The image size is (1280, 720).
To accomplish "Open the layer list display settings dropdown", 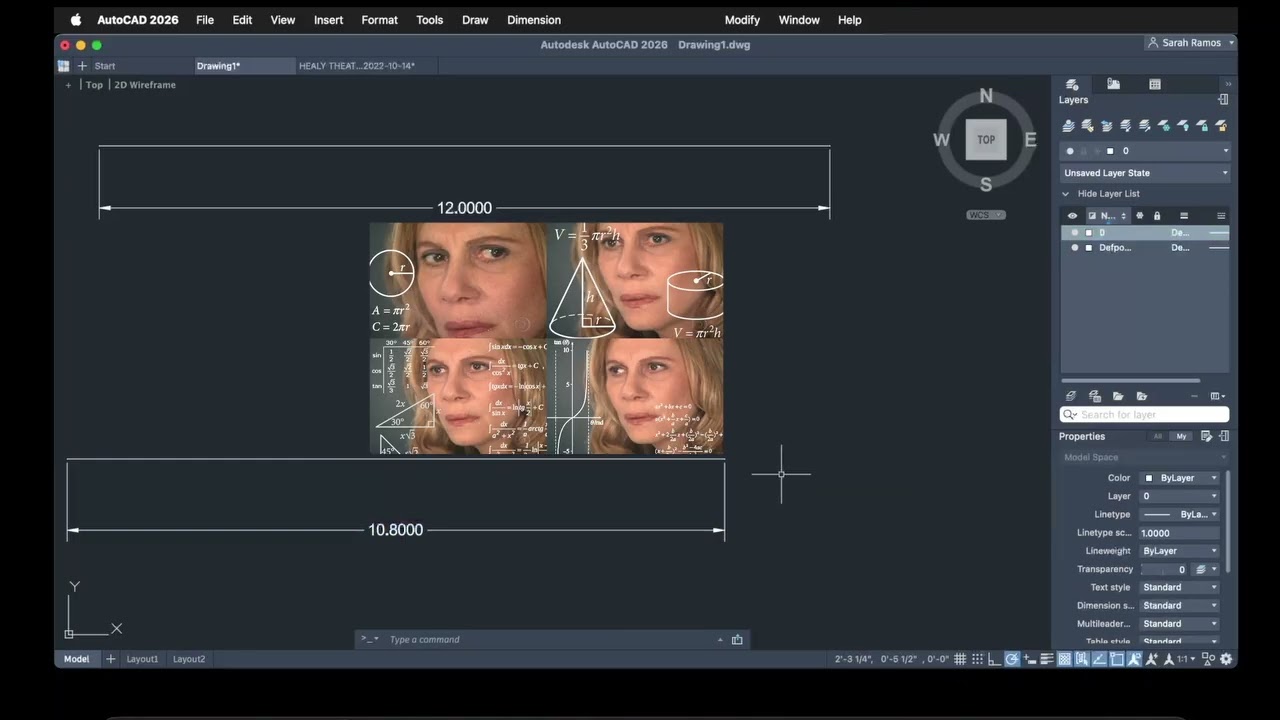I will click(x=1218, y=396).
